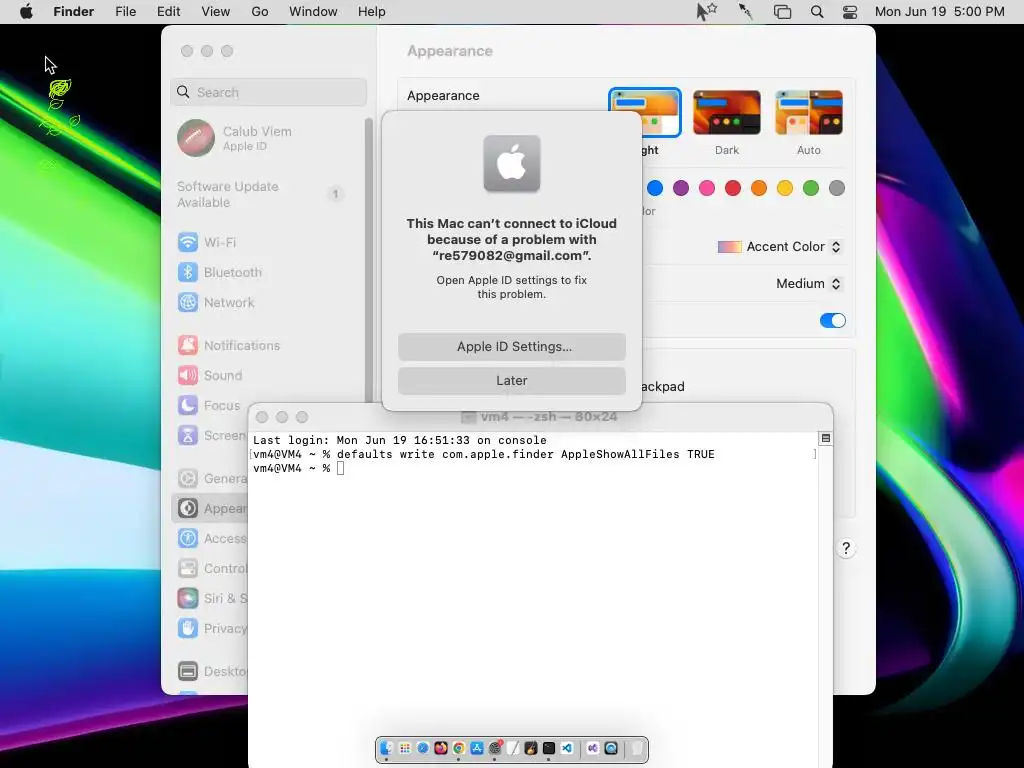Click the Apple logo menu
The height and width of the screenshot is (768, 1024).
click(26, 12)
